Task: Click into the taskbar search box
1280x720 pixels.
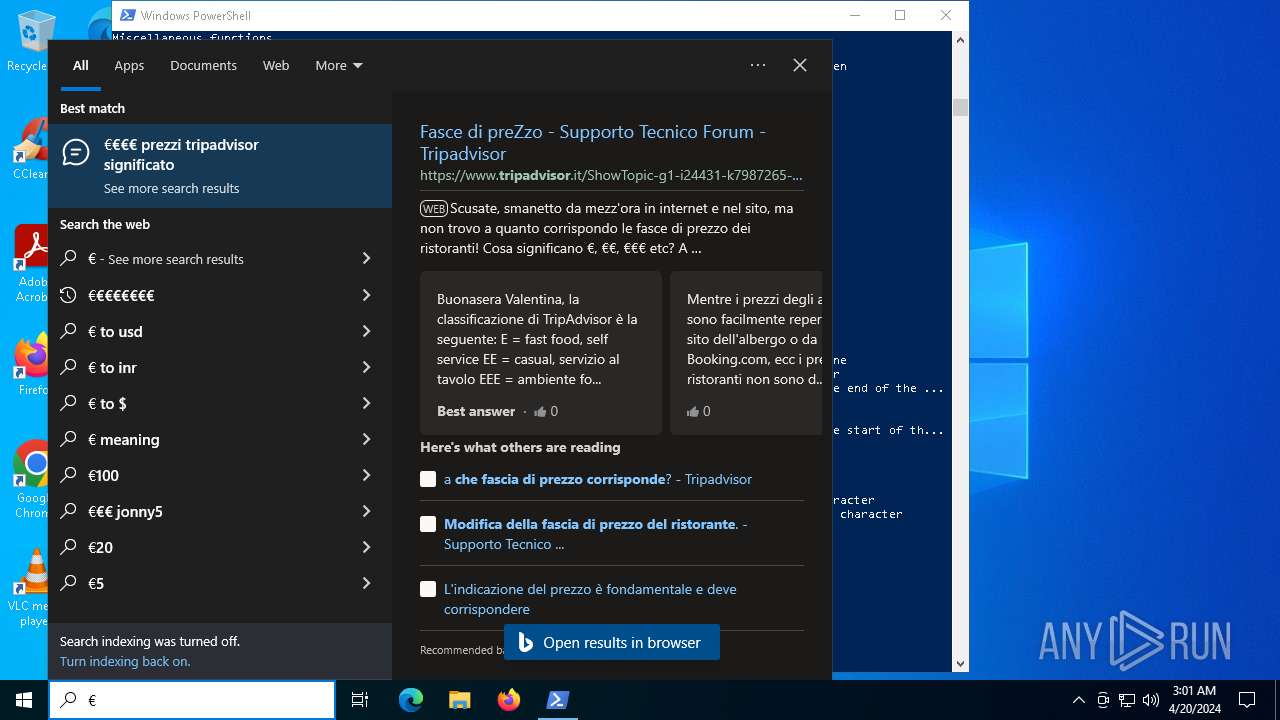Action: (x=192, y=700)
